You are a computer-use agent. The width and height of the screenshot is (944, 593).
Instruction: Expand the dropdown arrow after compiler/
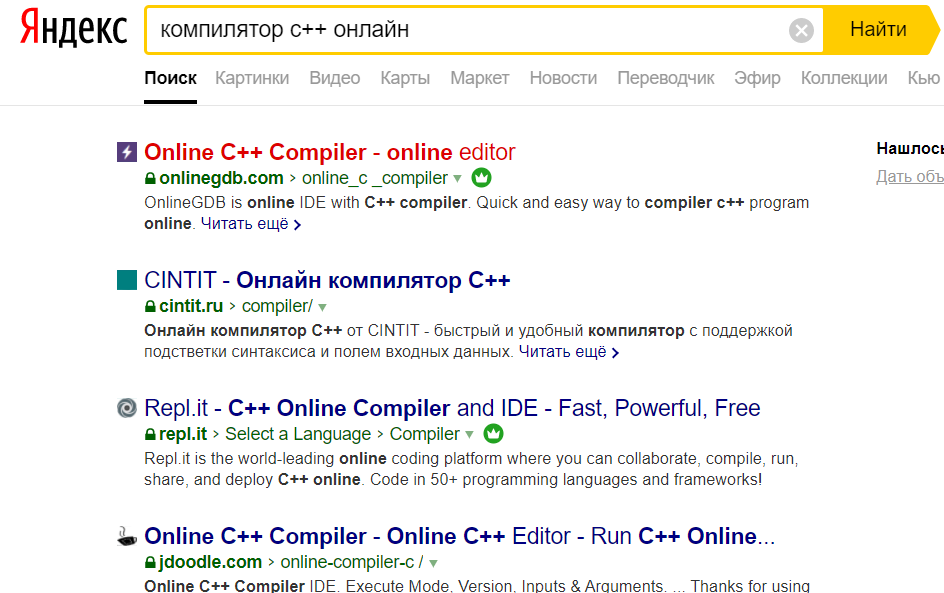point(323,307)
